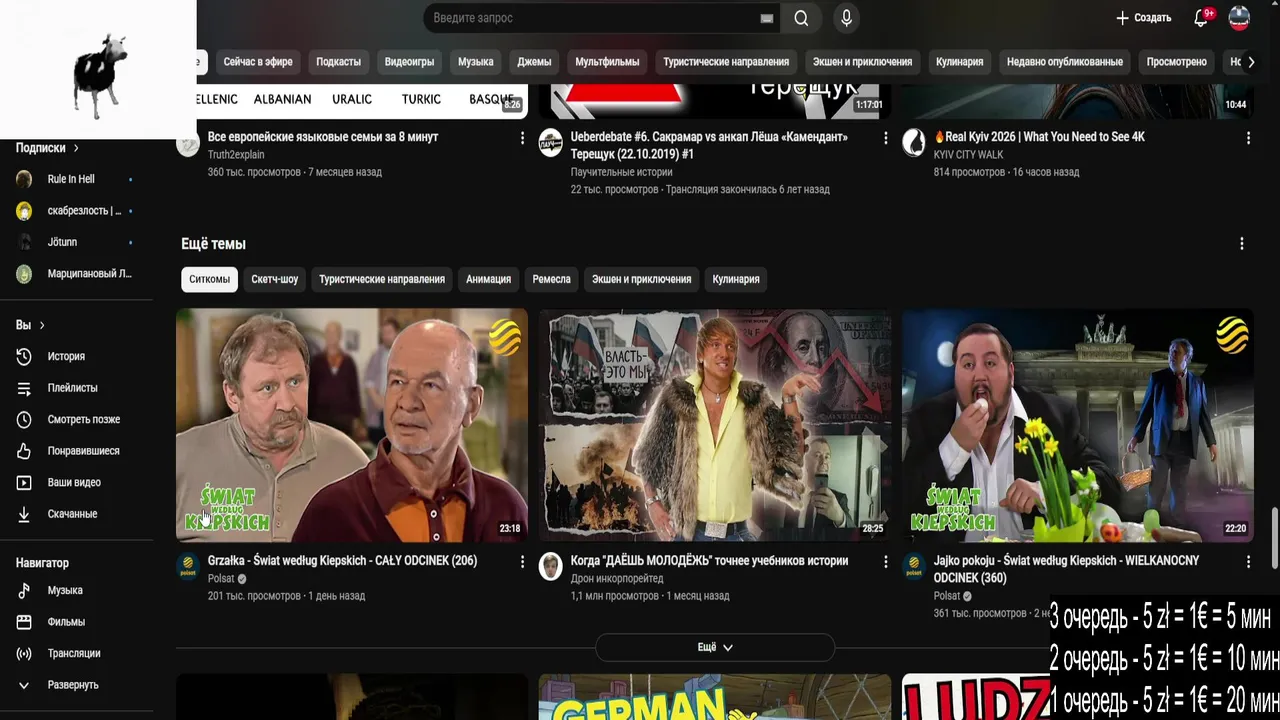This screenshot has height=720, width=1280.
Task: Select top Кулинария chip
Action: [x=959, y=62]
